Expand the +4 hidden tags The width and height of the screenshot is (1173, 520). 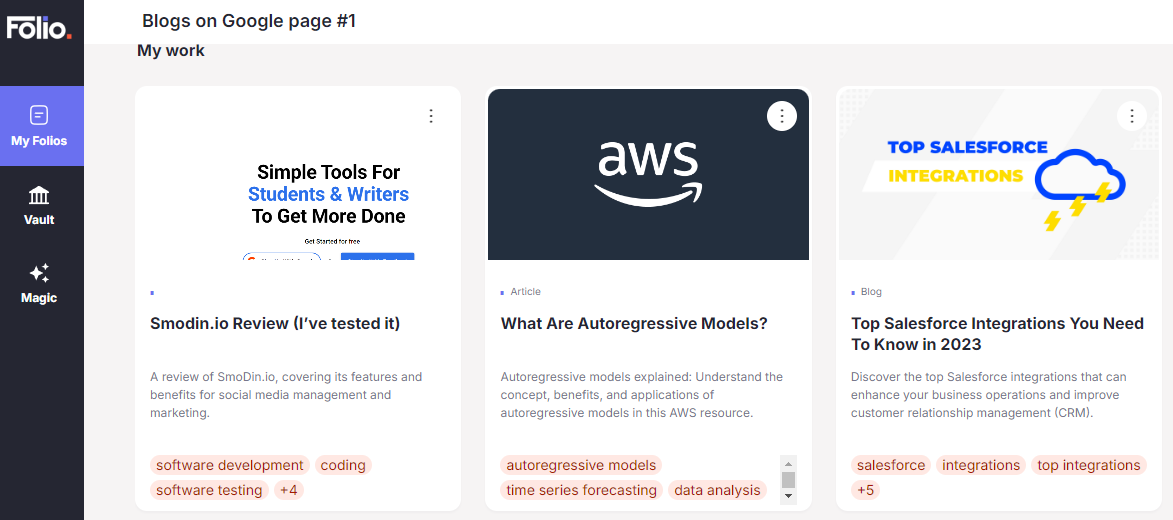[289, 490]
